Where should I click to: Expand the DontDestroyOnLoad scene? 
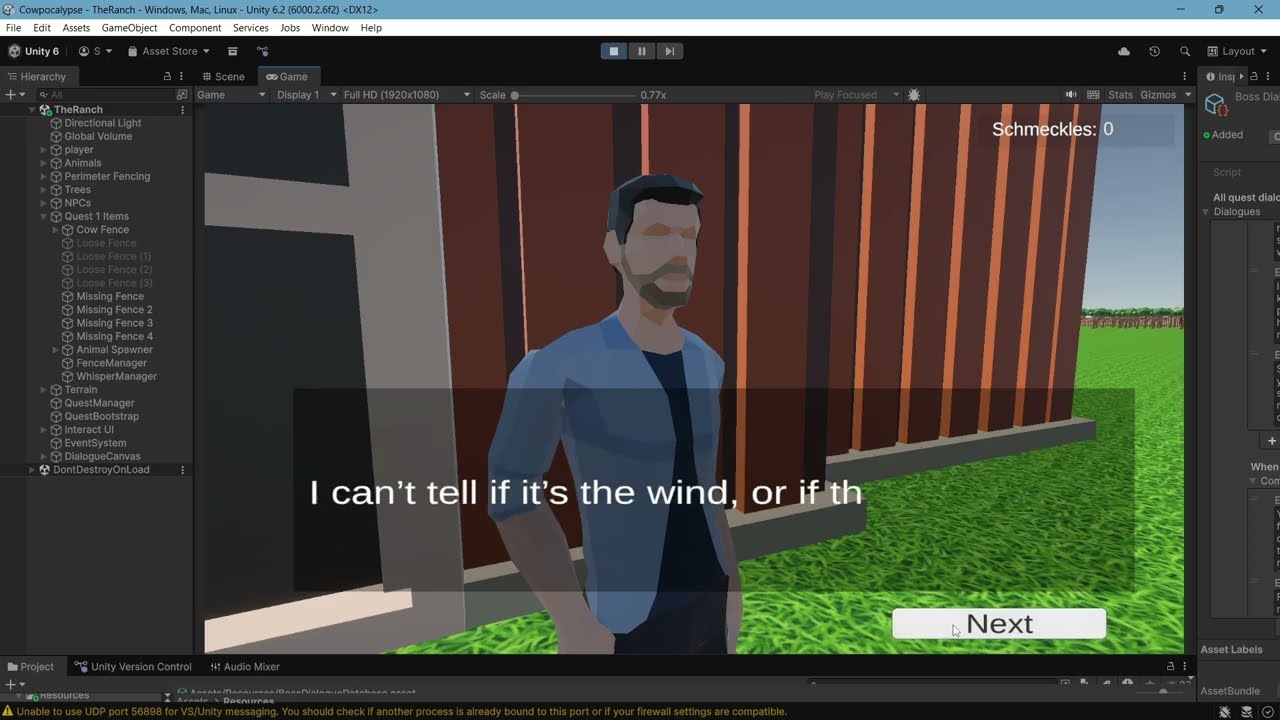(32, 470)
